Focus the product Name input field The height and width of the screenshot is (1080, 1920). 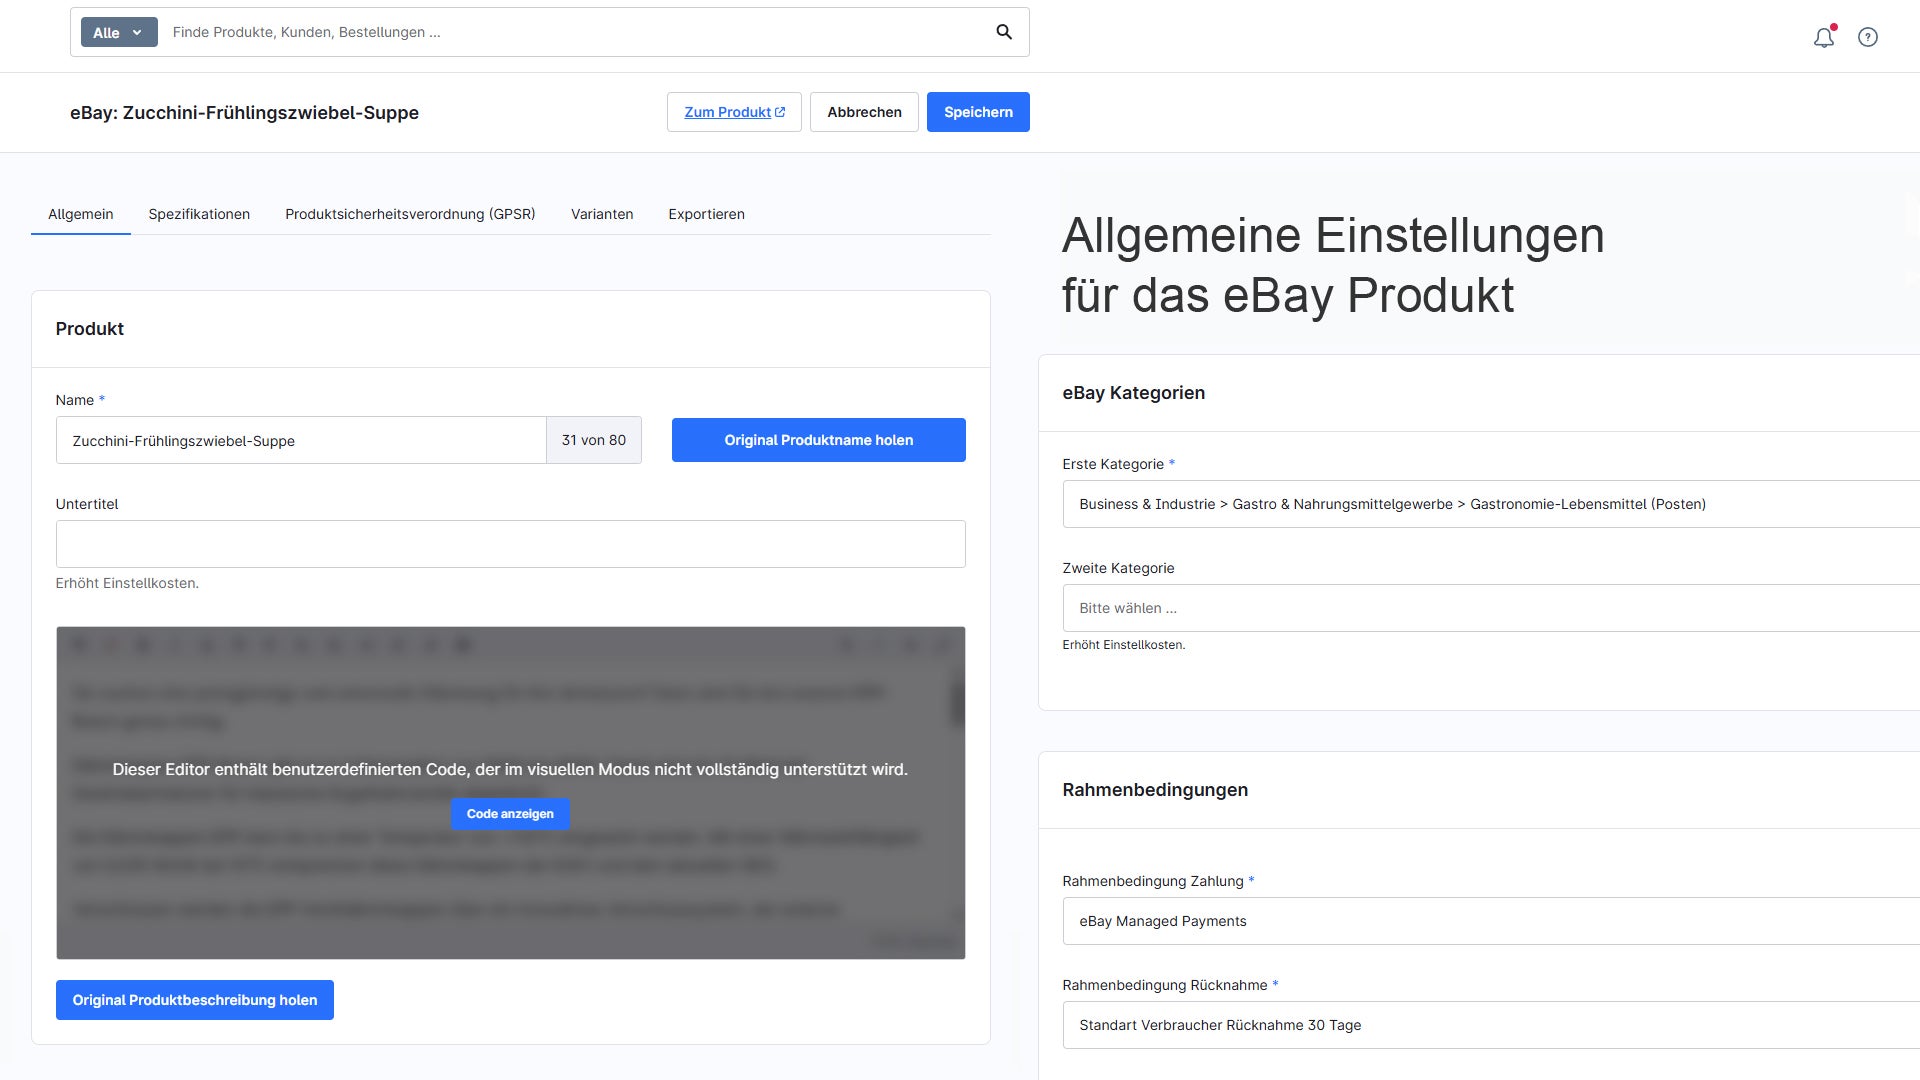tap(301, 440)
